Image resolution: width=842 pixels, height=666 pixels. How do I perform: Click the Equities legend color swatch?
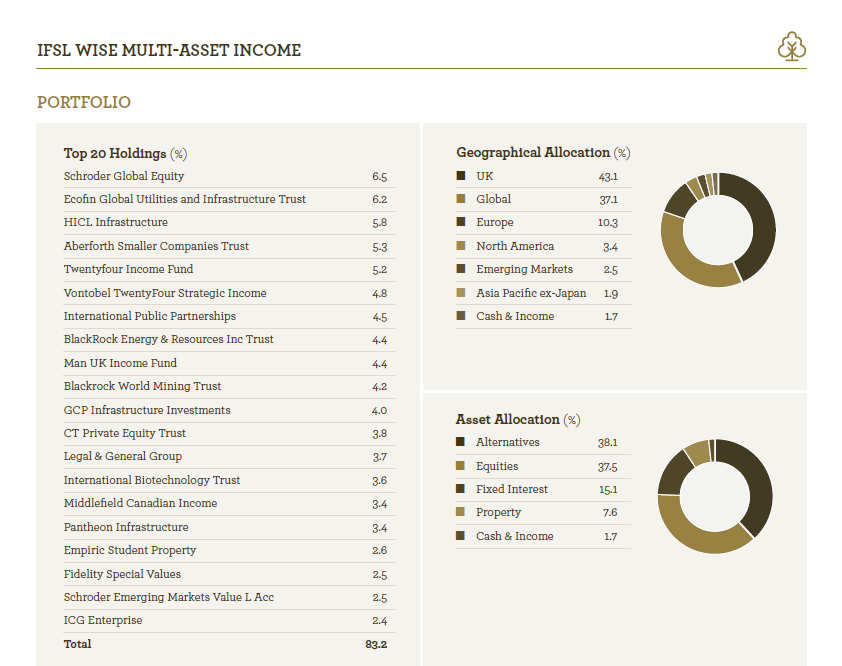[460, 466]
